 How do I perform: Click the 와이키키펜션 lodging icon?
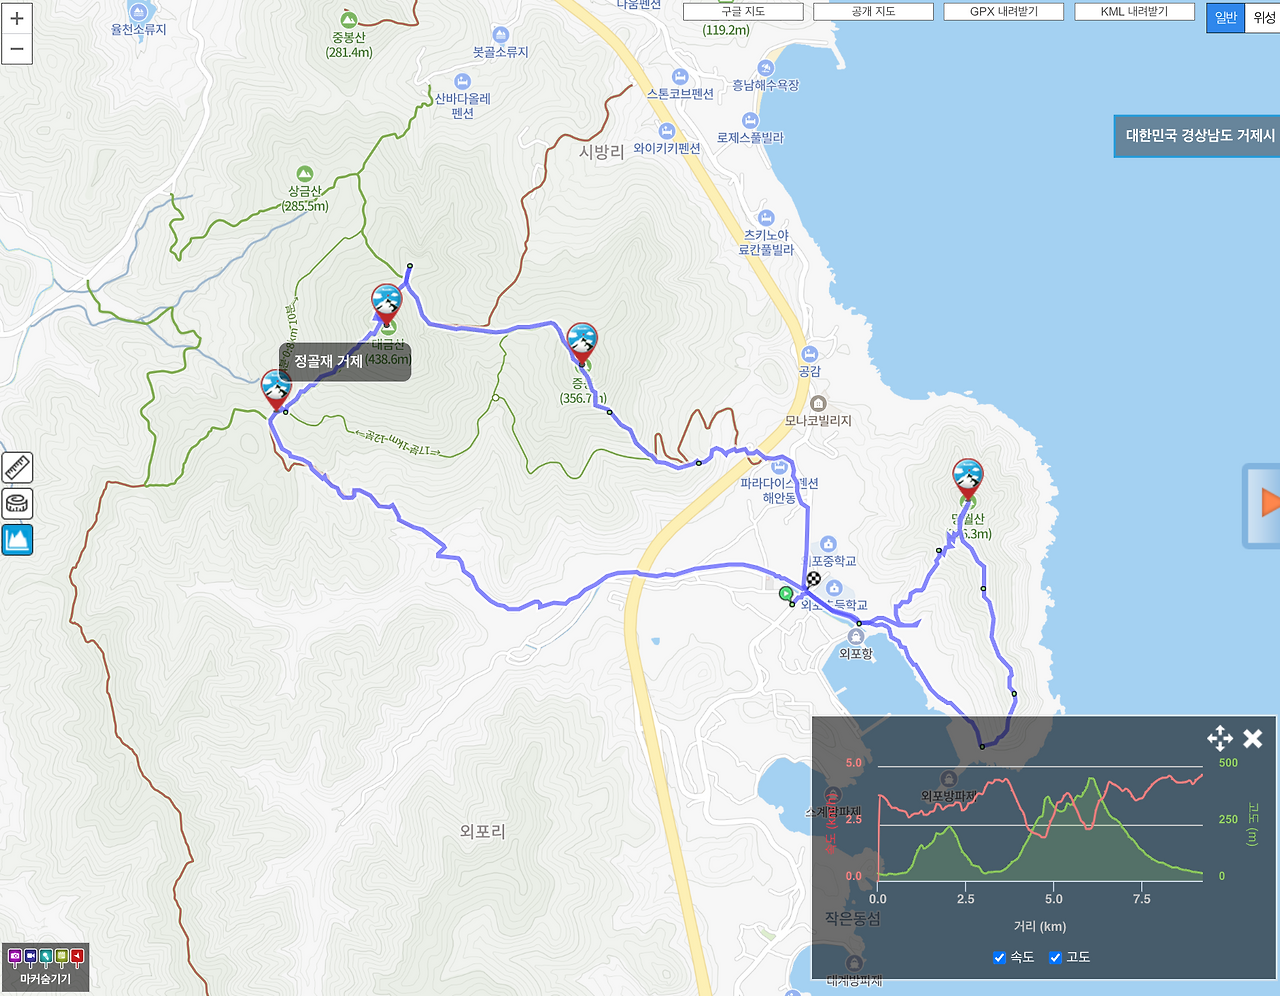click(x=667, y=131)
